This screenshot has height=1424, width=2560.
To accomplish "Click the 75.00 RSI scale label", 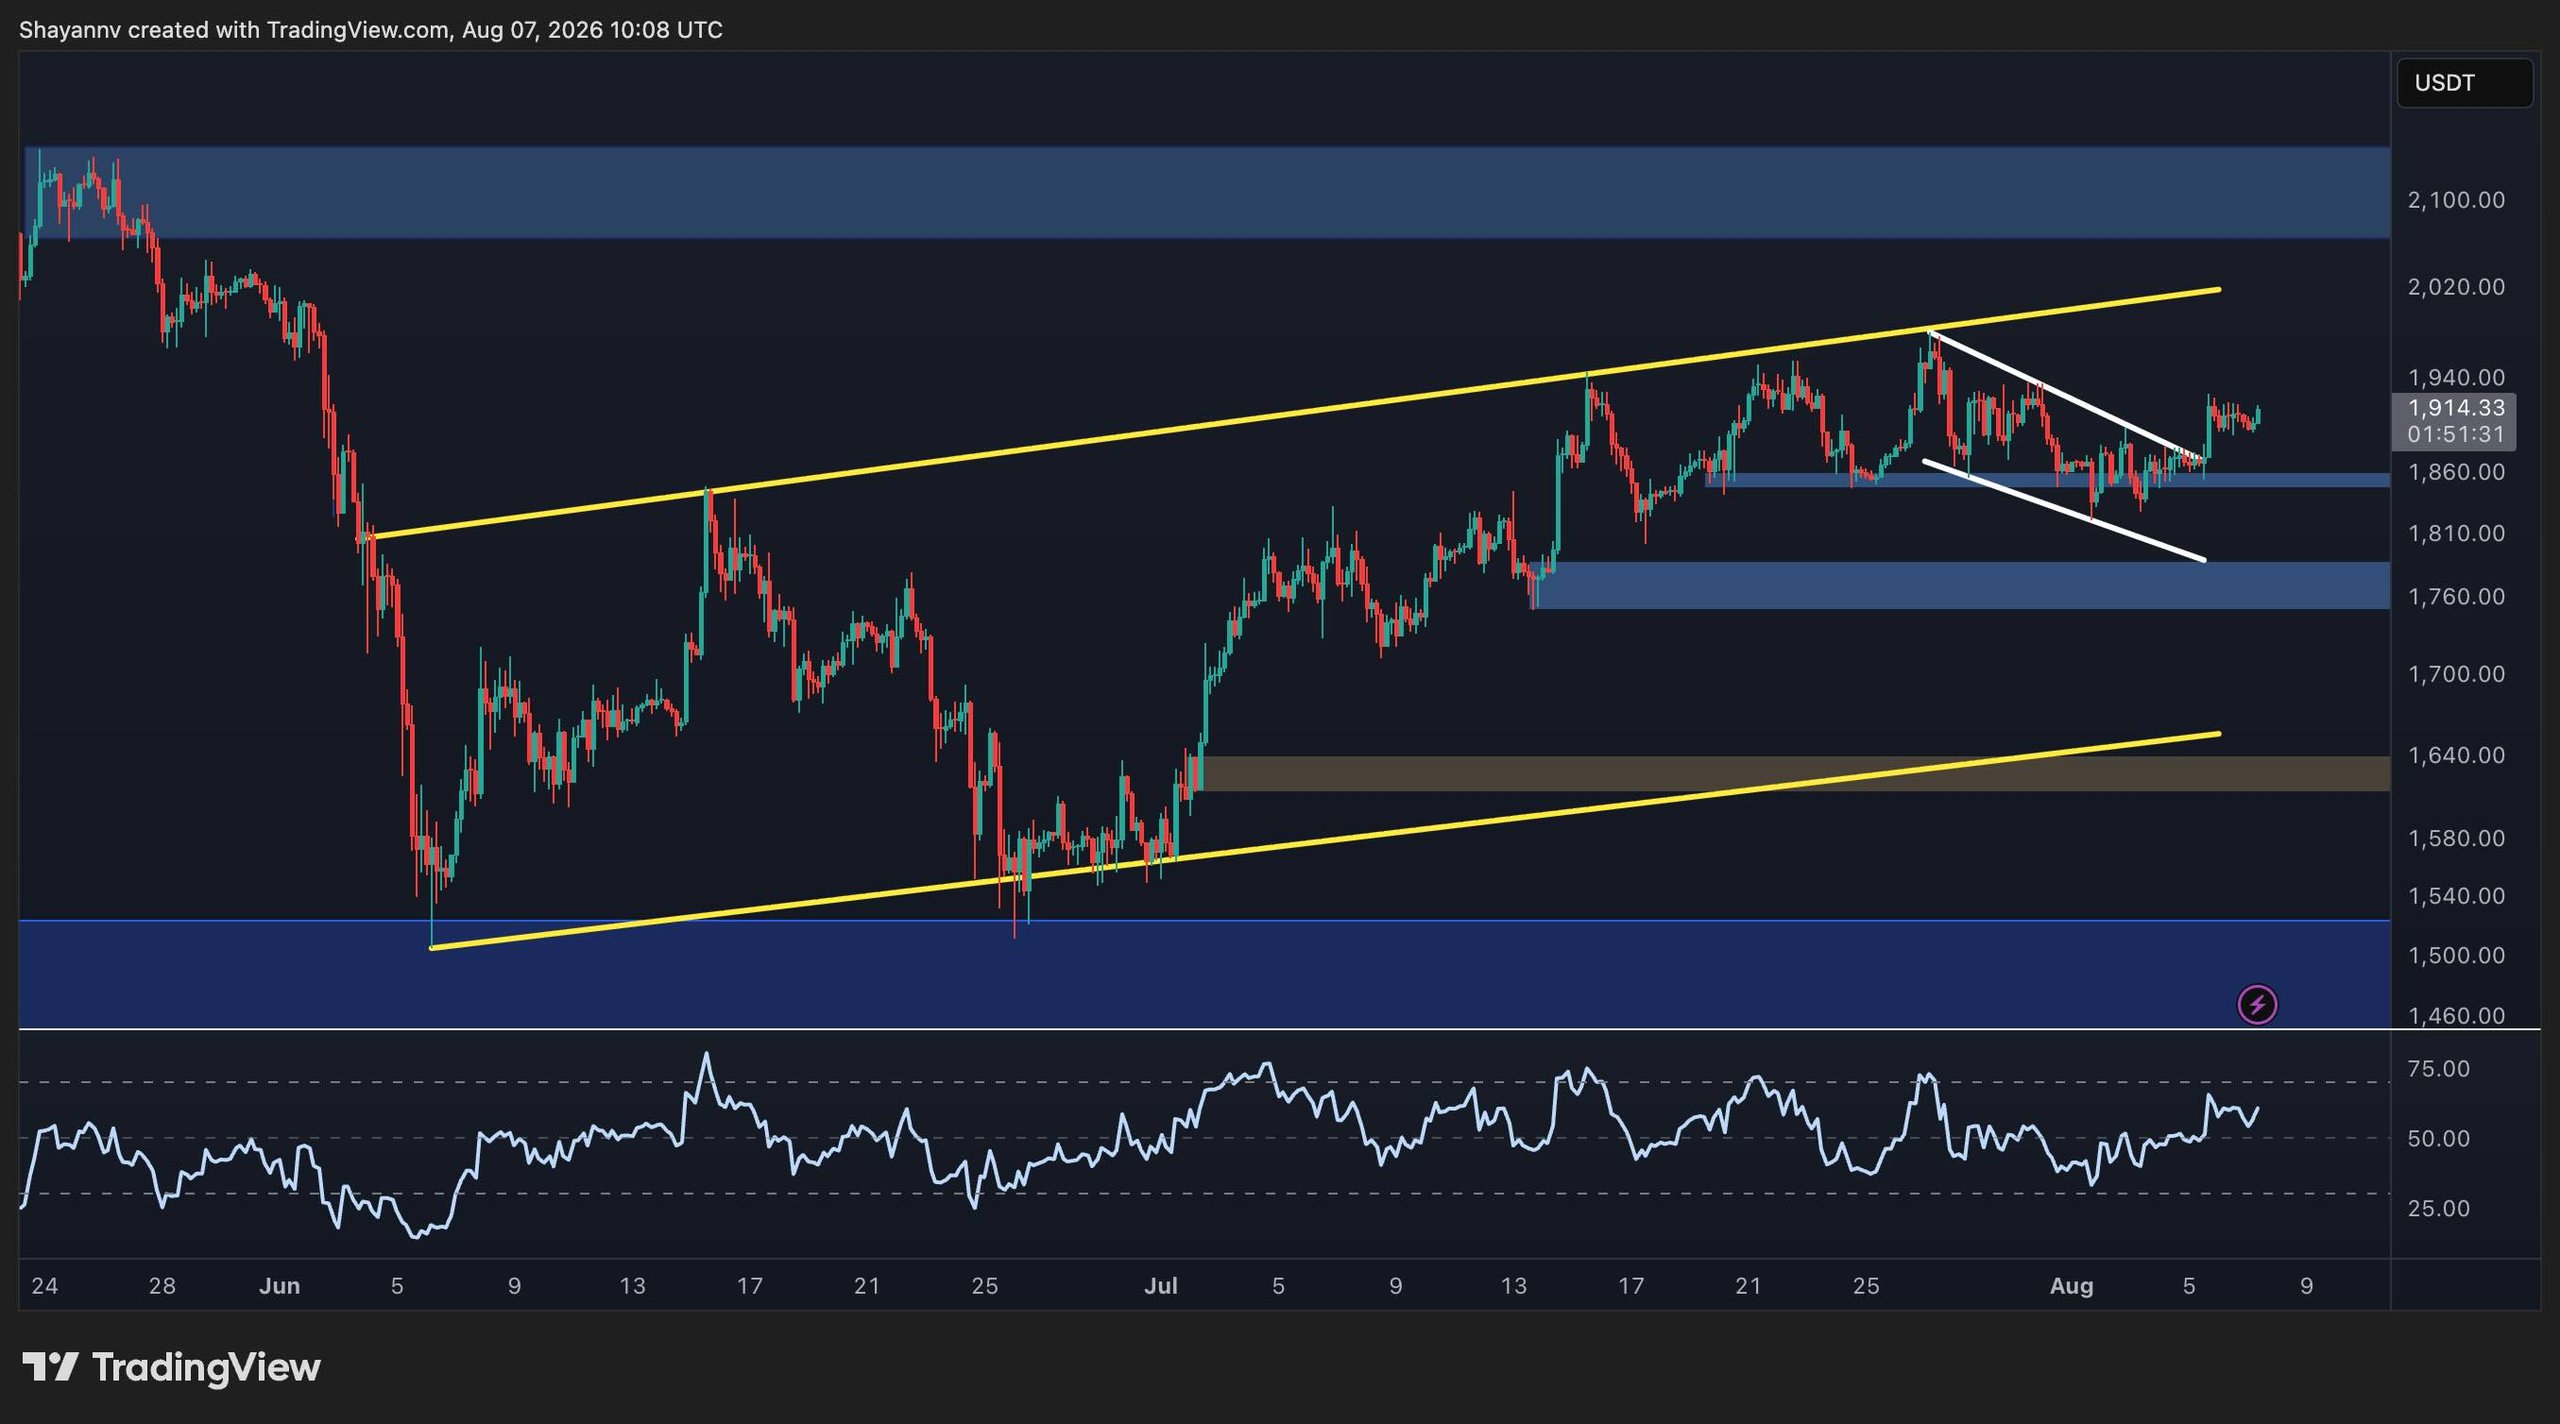I will 2438,1068.
